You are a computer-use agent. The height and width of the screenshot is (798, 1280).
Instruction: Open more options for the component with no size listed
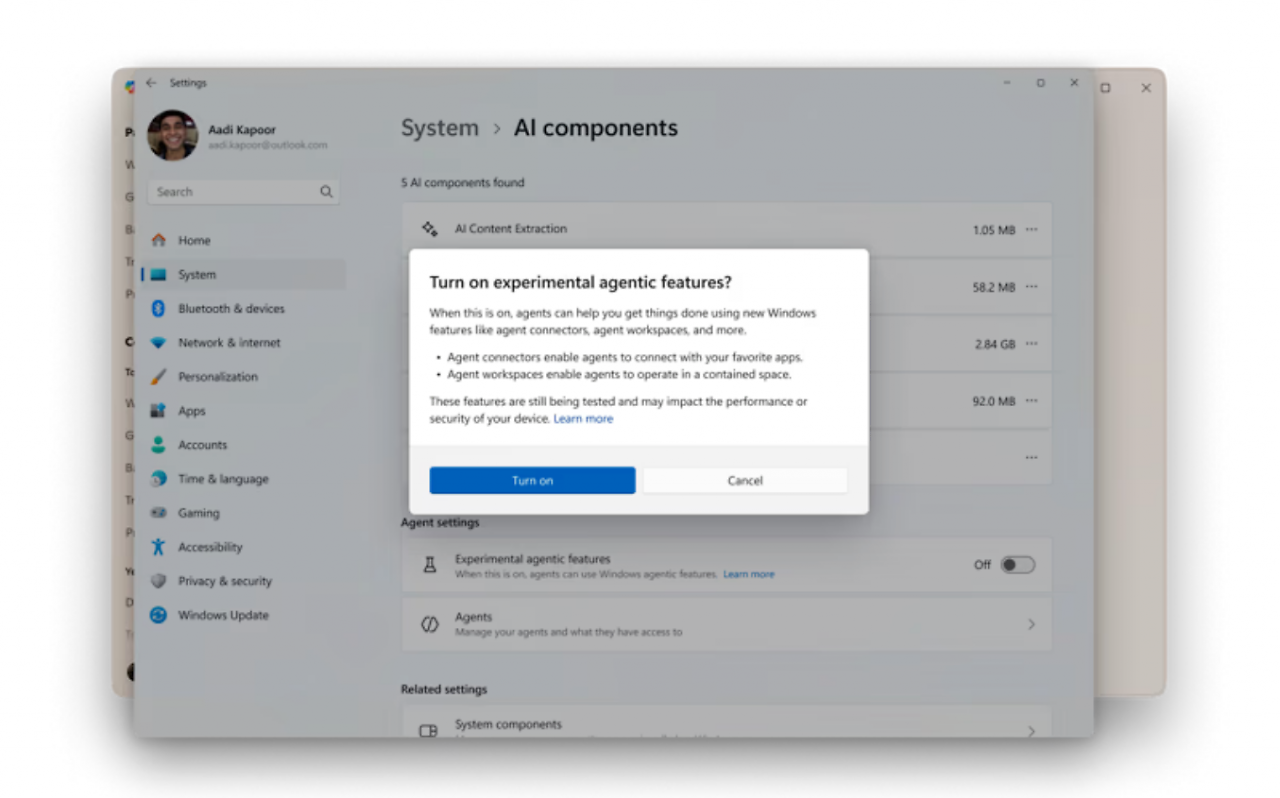coord(1031,457)
